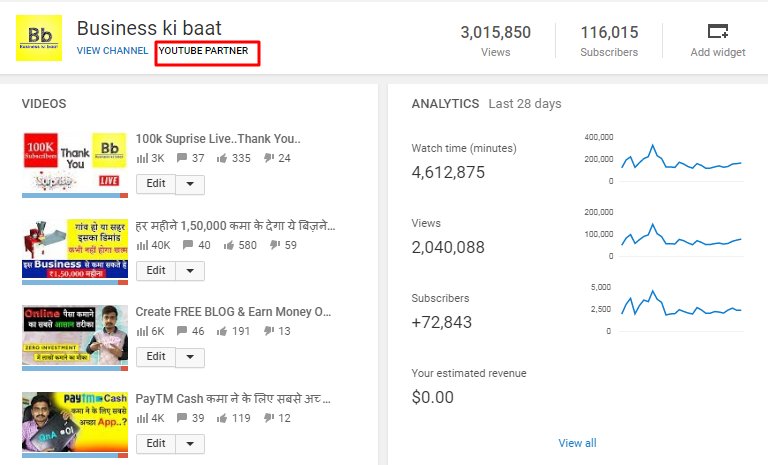The image size is (768, 465).
Task: Edit the Create FREE BLOG video
Action: 156,357
